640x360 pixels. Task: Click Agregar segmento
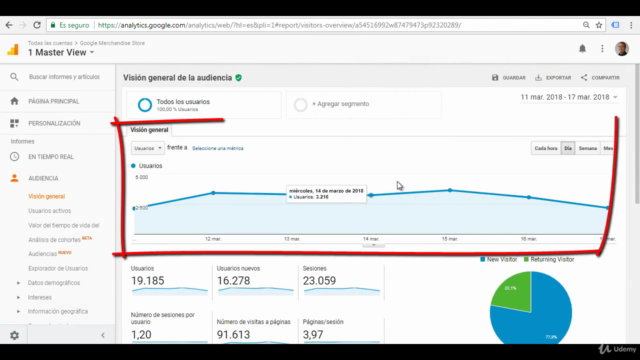pyautogui.click(x=363, y=105)
